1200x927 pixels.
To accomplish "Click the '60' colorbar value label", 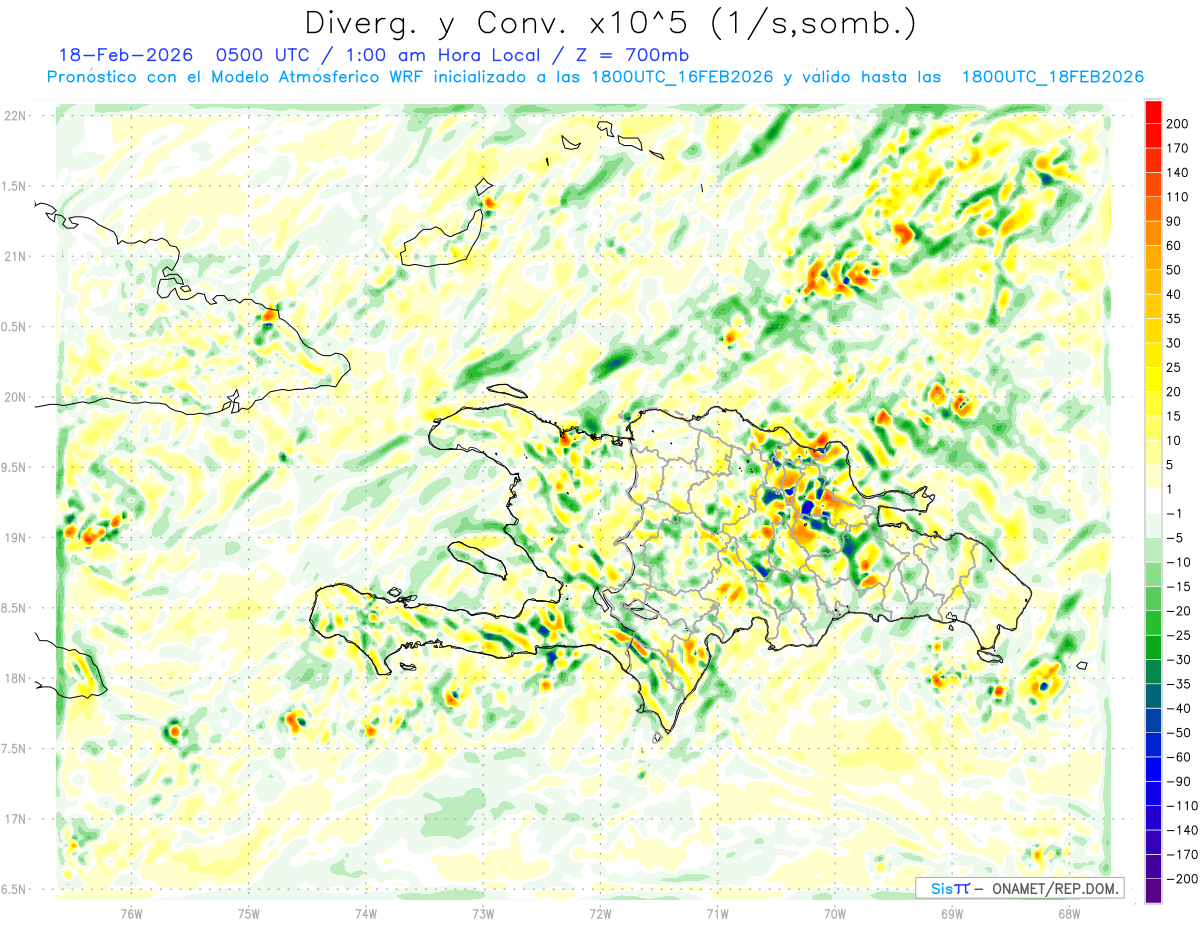I will (x=1174, y=246).
